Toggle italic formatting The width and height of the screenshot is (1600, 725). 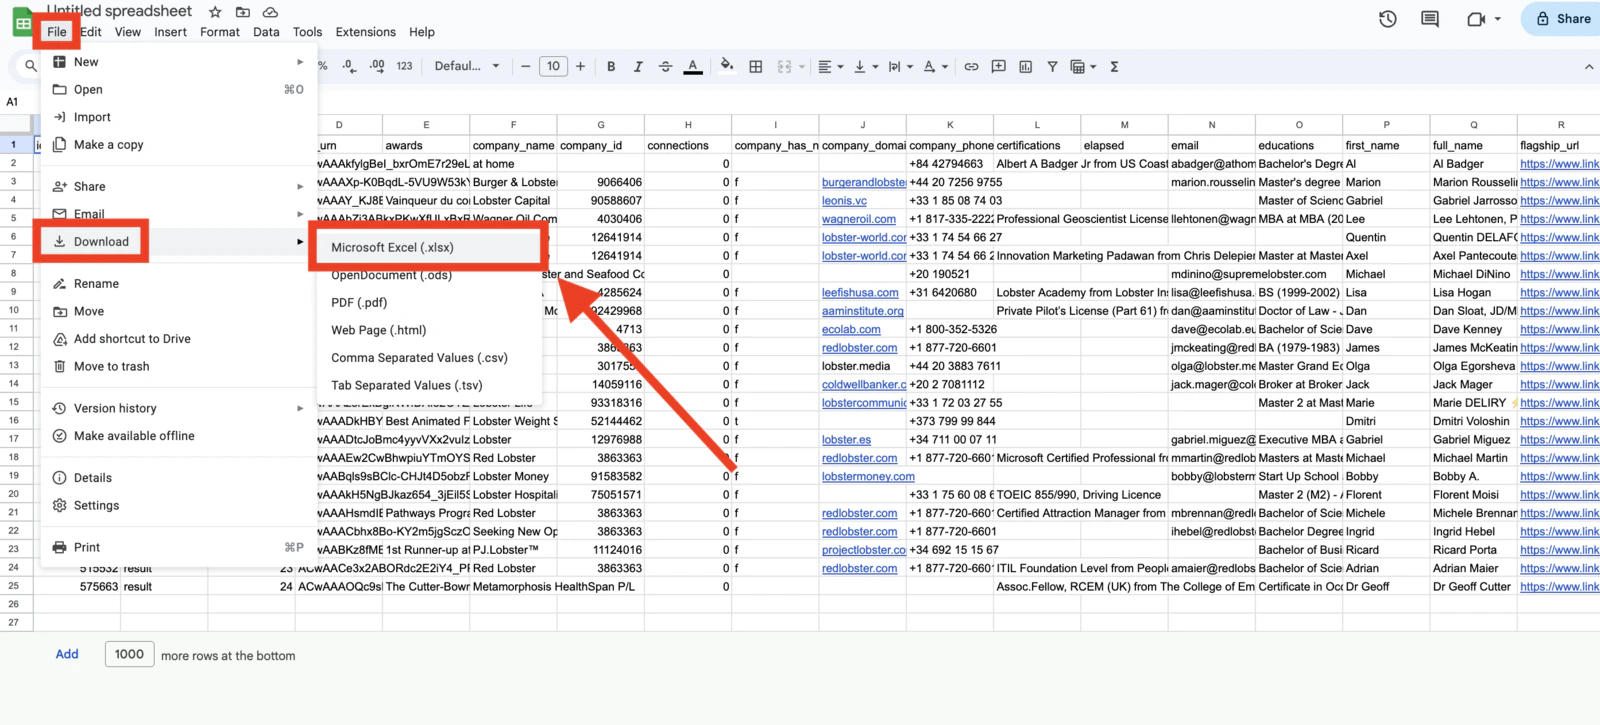638,66
